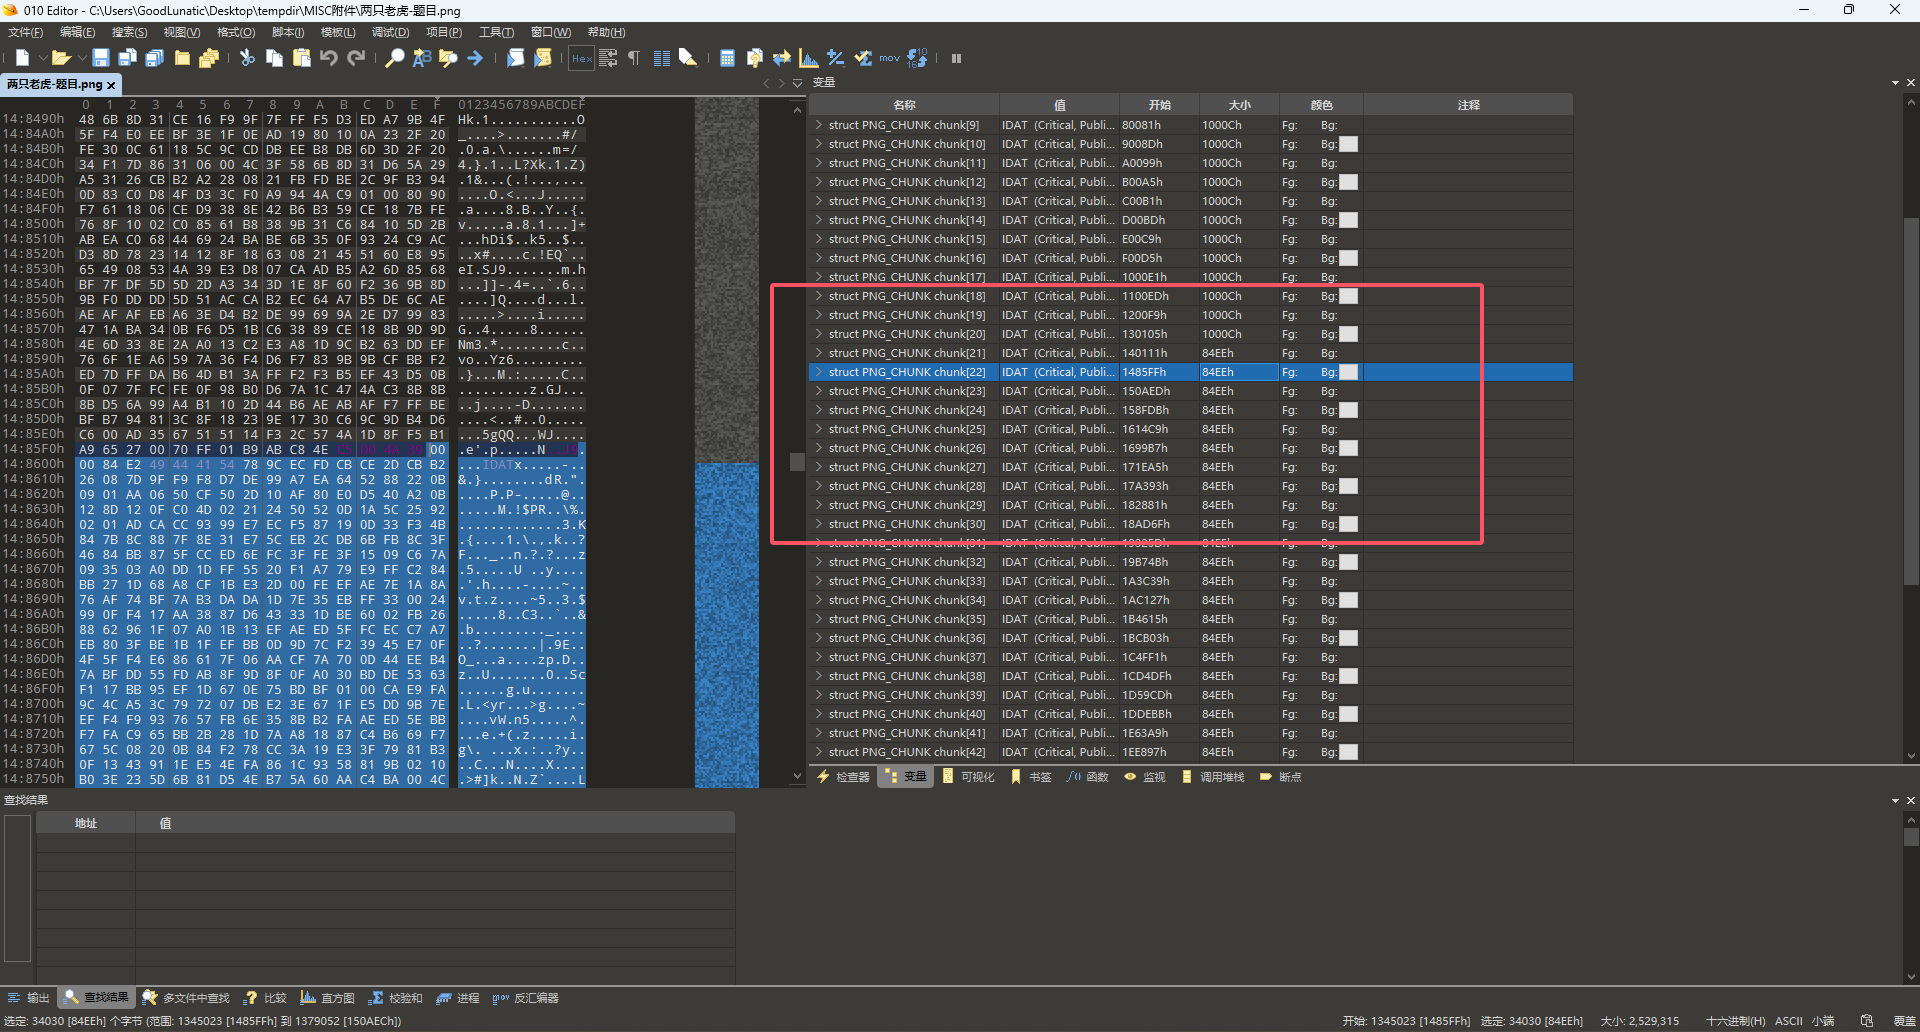Select chunk[35] start value 1B4615h
1920x1032 pixels.
click(1144, 619)
